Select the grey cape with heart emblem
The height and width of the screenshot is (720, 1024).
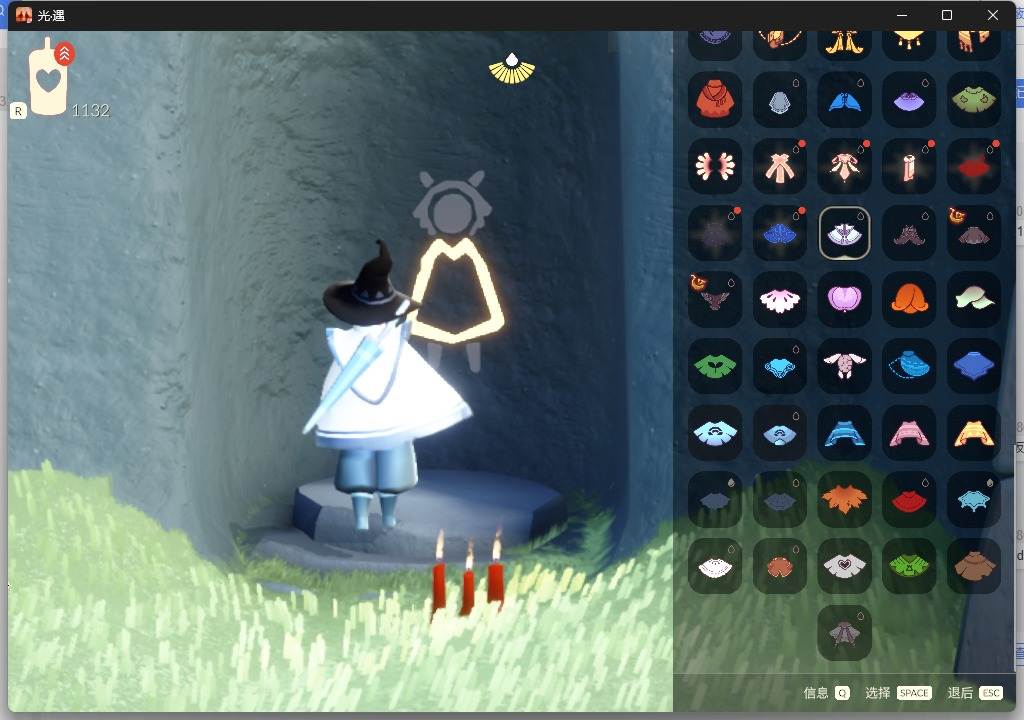coord(844,566)
